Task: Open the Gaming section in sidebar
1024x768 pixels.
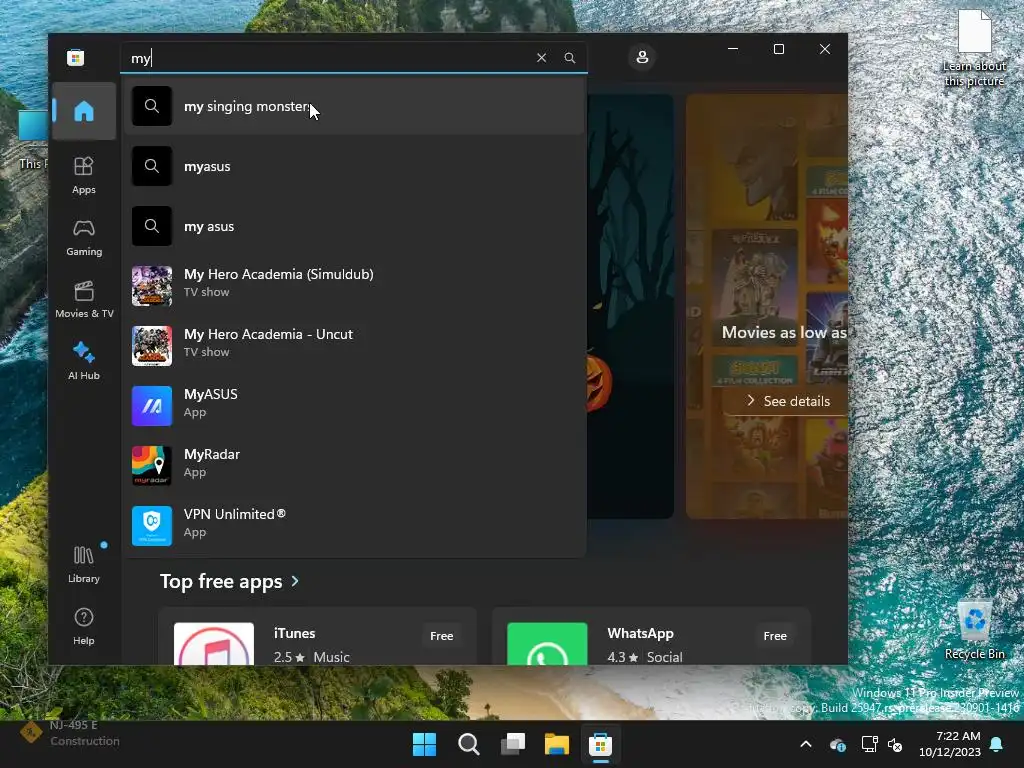Action: point(84,237)
